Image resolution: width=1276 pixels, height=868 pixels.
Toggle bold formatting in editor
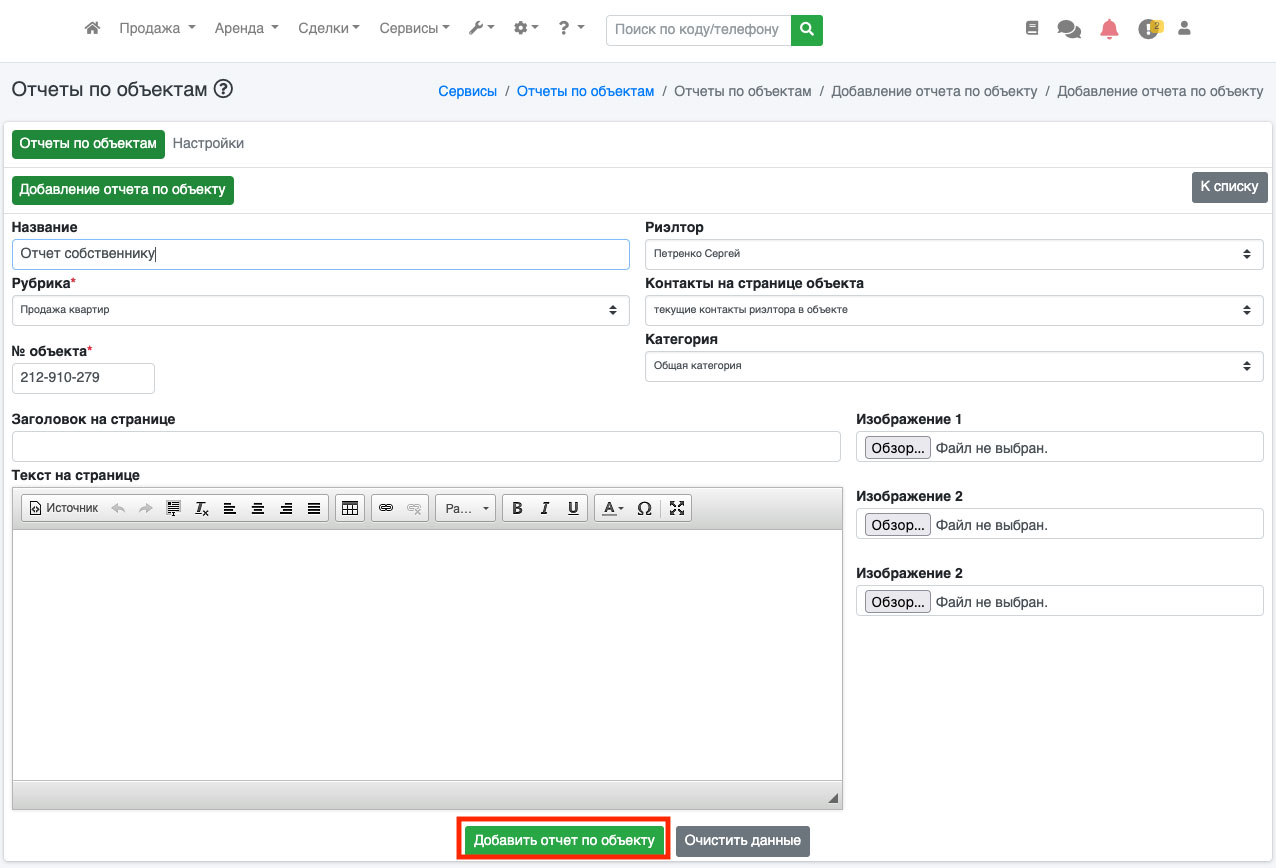(x=517, y=508)
